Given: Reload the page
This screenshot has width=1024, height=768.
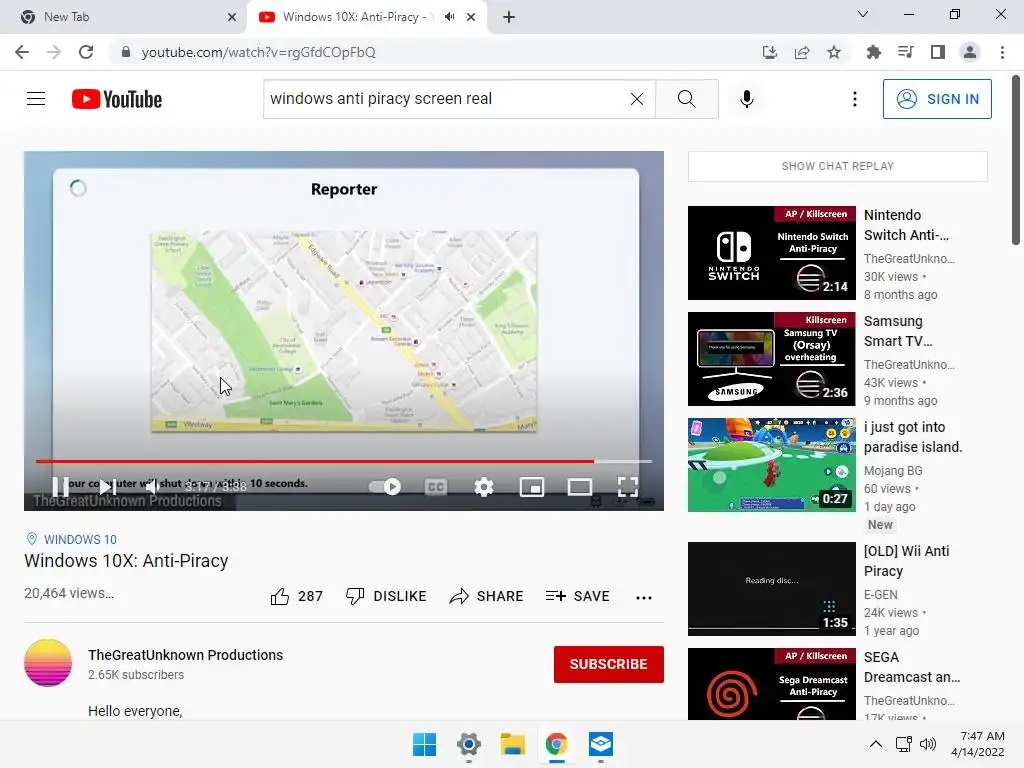Looking at the screenshot, I should point(86,52).
